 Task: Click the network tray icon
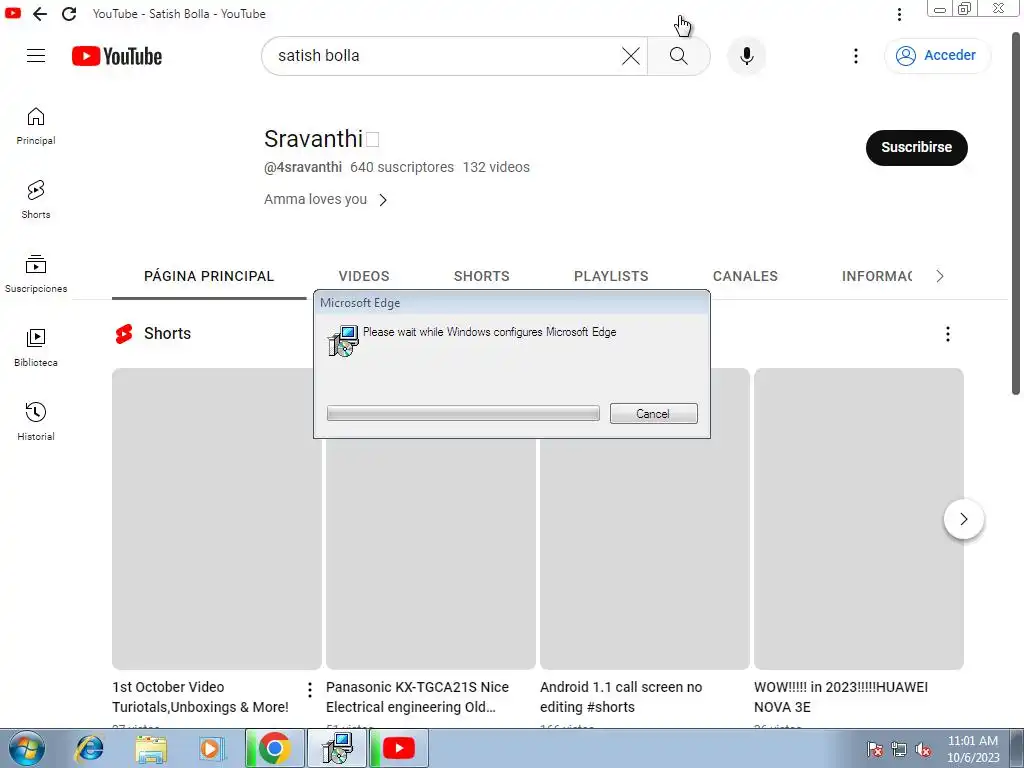click(899, 749)
